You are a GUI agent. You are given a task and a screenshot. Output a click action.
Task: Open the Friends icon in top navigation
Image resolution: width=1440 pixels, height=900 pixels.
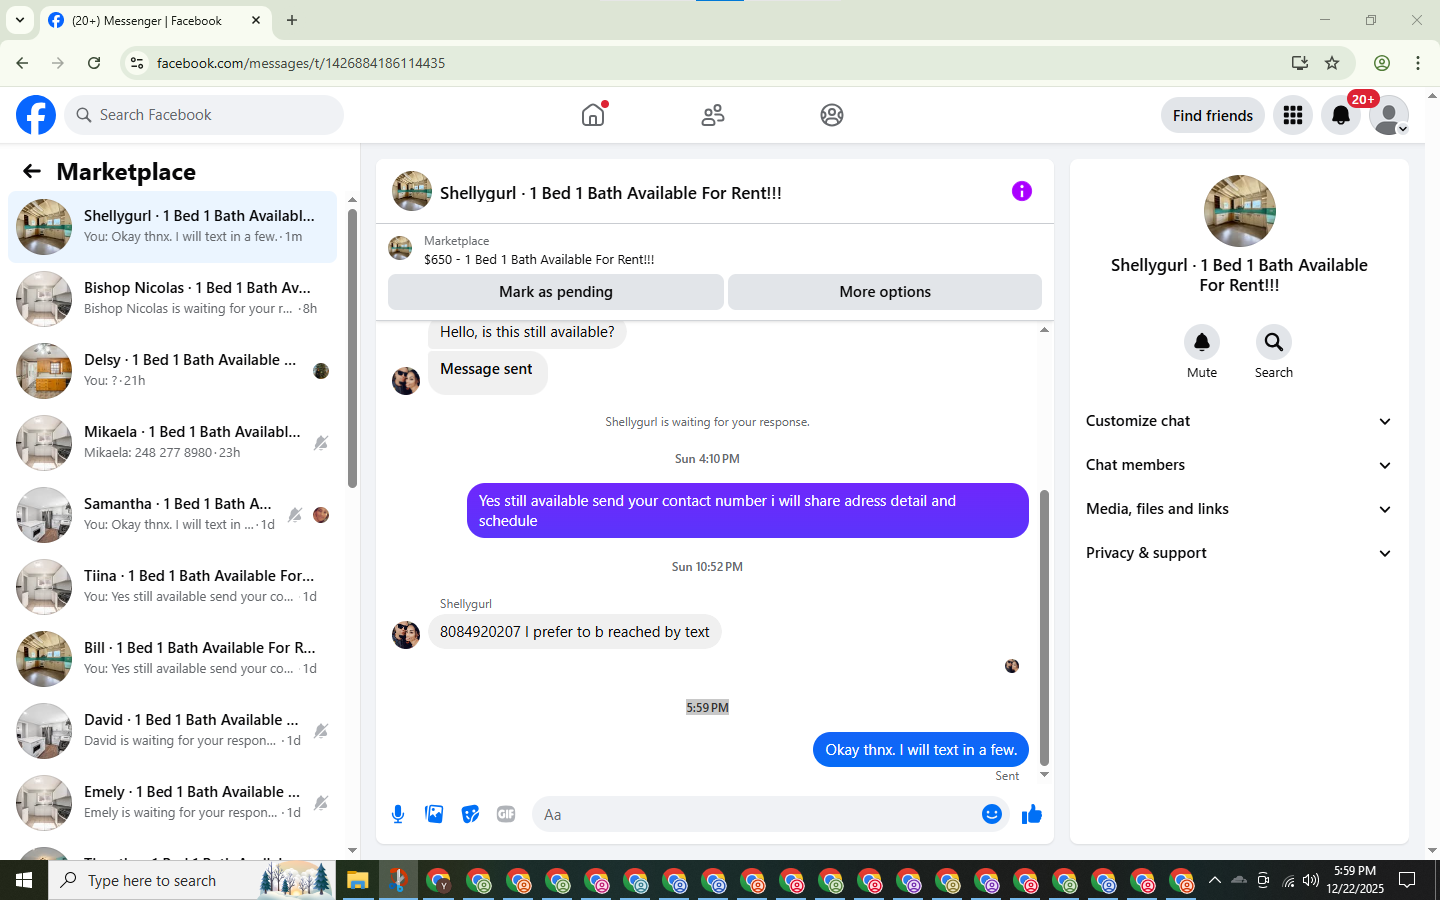[713, 115]
